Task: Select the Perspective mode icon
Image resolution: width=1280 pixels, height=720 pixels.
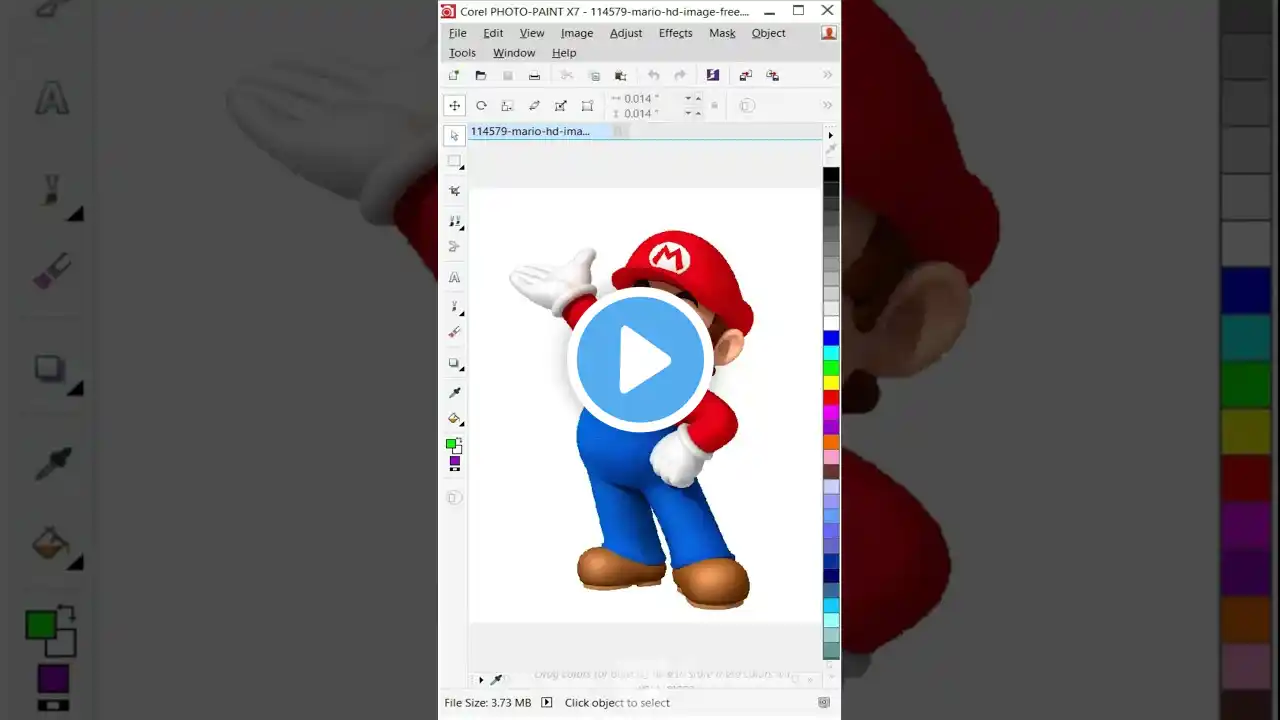Action: pyautogui.click(x=587, y=105)
